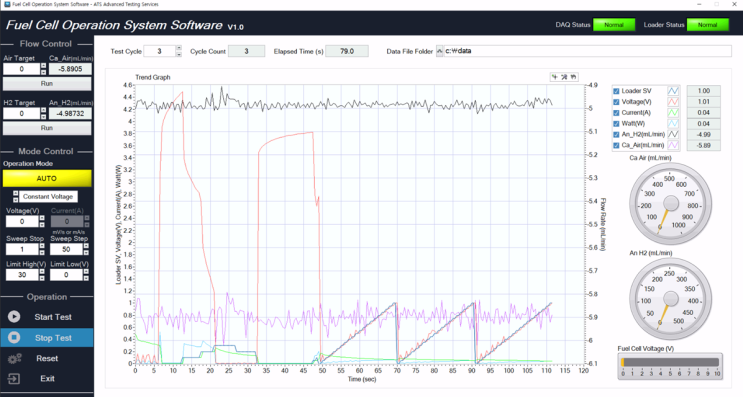The height and width of the screenshot is (397, 743).
Task: Click the Exit door icon
Action: [x=14, y=379]
